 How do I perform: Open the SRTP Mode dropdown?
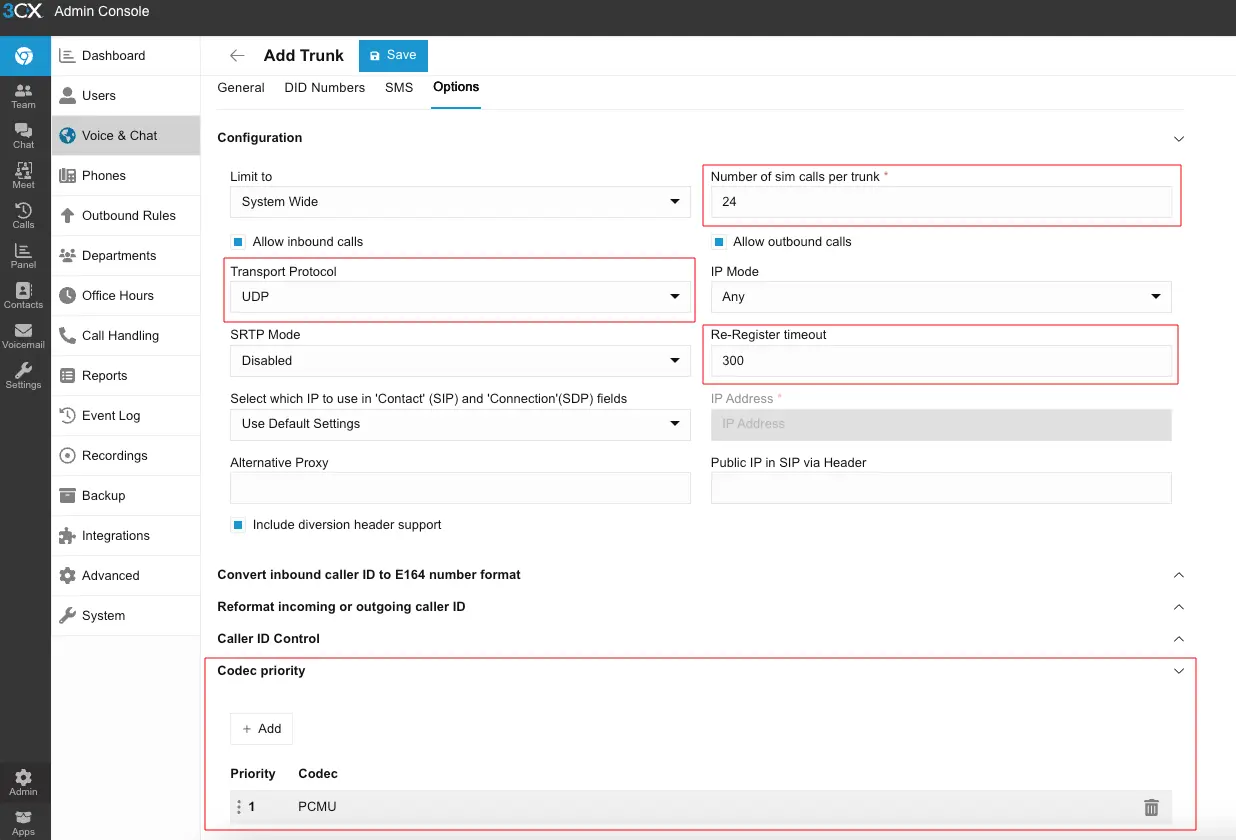460,360
